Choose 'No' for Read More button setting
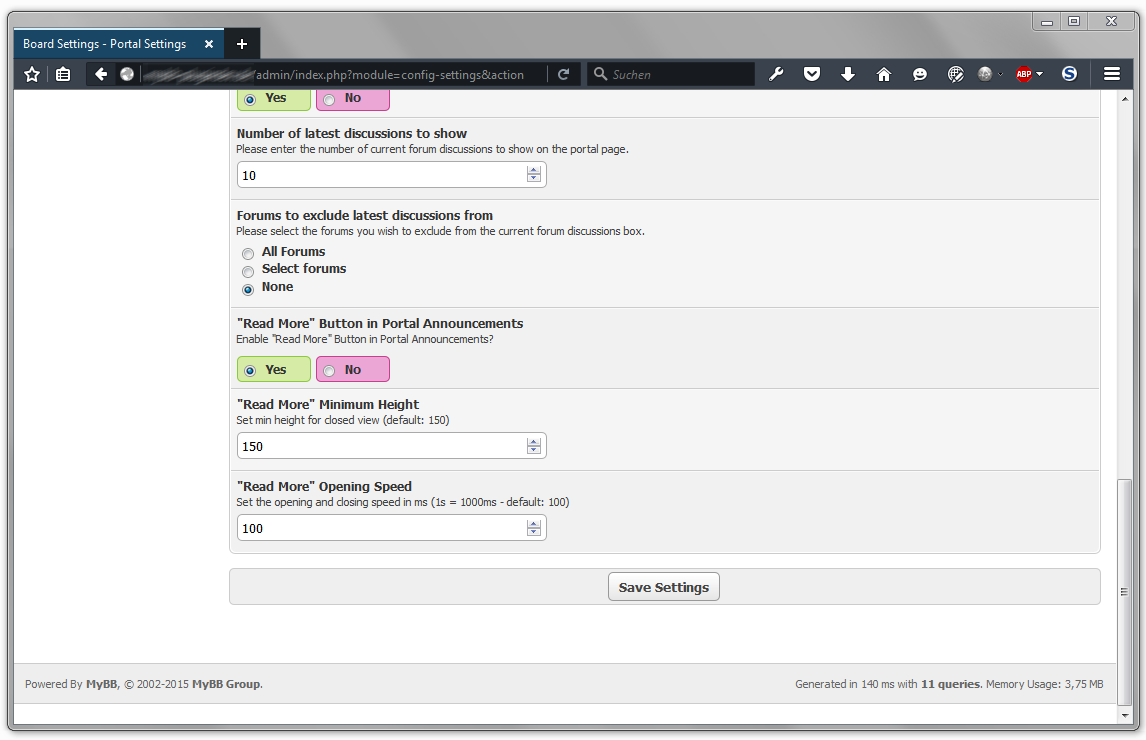 click(352, 370)
